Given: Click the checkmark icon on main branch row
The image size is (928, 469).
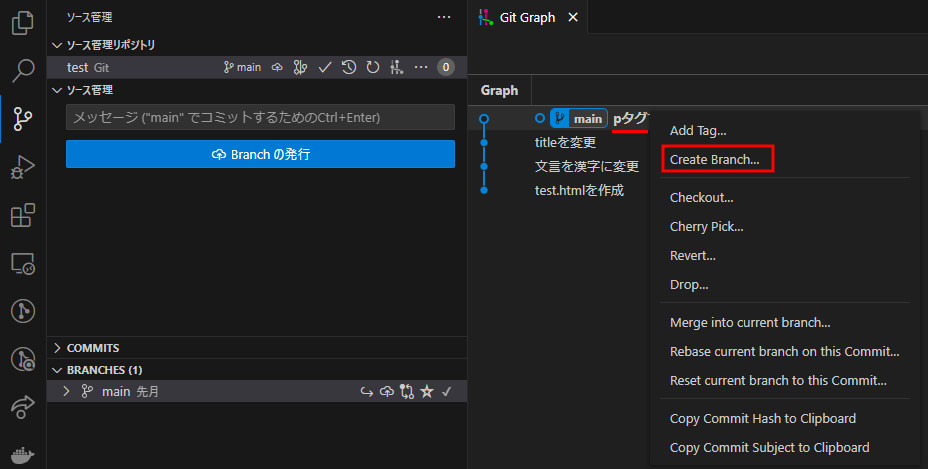Looking at the screenshot, I should pos(447,391).
